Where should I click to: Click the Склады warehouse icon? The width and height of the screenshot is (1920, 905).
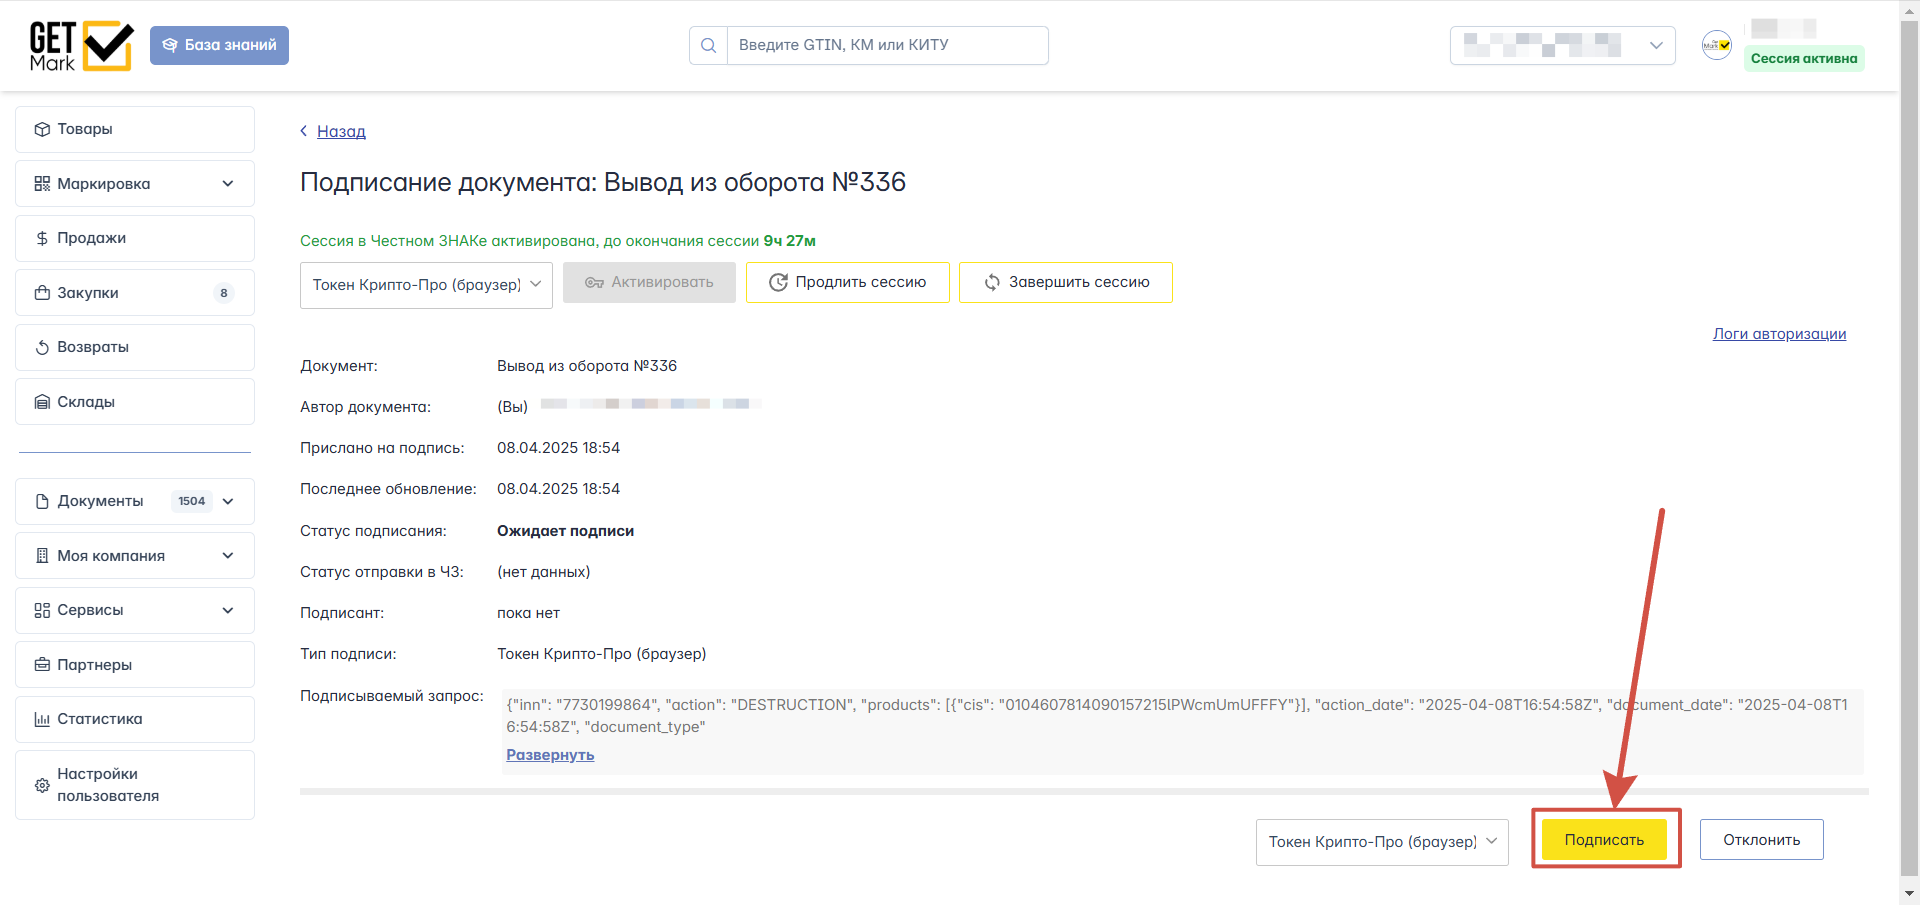[x=42, y=402]
